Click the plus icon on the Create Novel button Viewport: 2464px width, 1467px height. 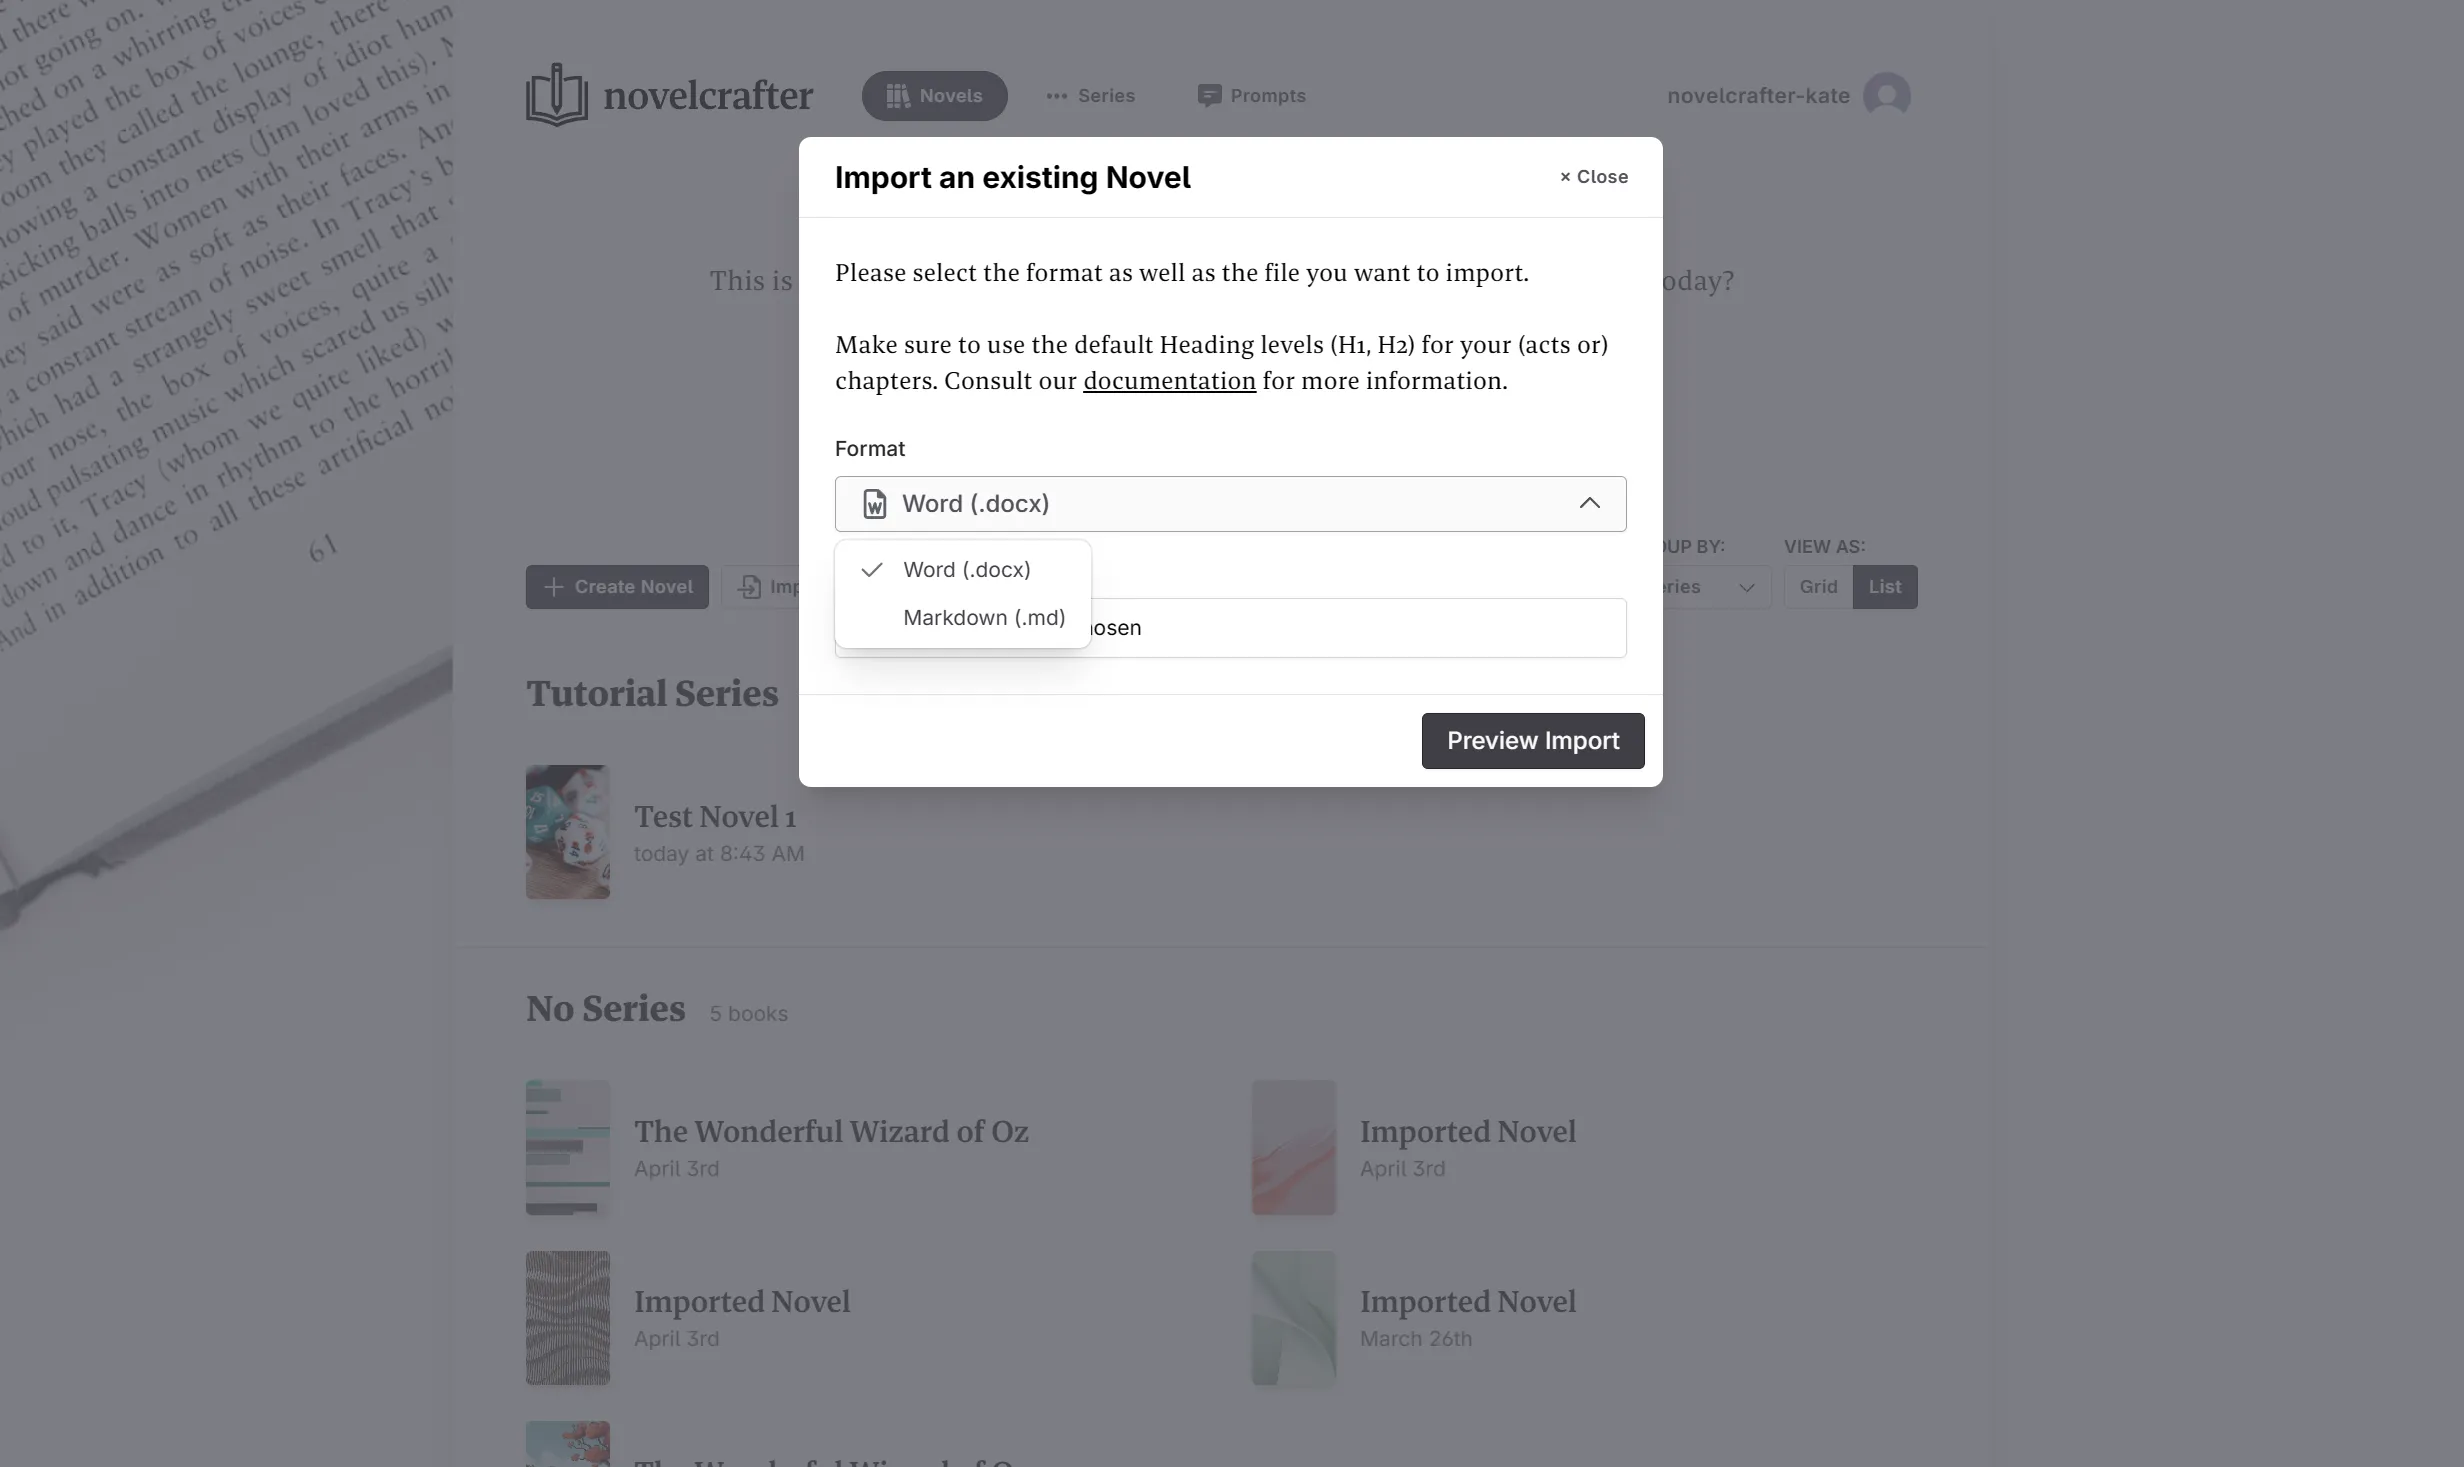click(x=553, y=587)
